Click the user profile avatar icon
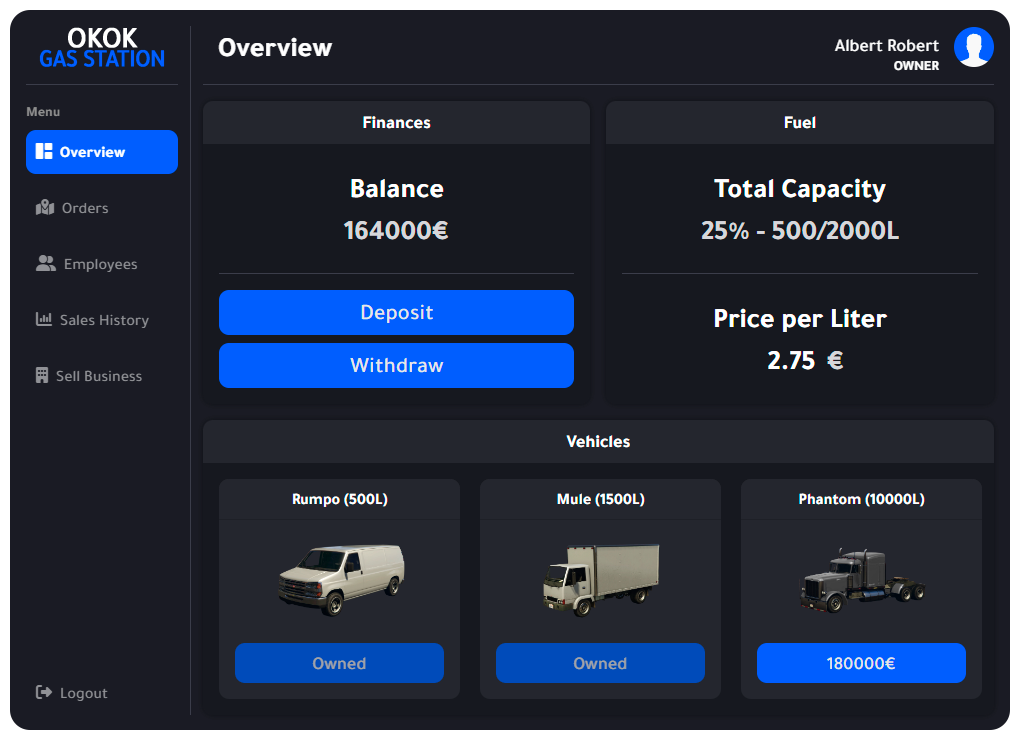The height and width of the screenshot is (740, 1020). 973,47
